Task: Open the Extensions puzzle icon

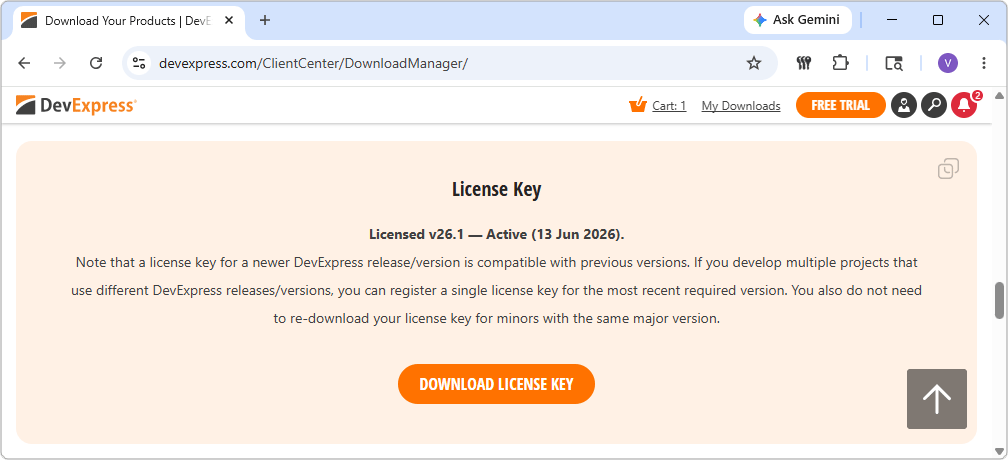Action: (840, 63)
